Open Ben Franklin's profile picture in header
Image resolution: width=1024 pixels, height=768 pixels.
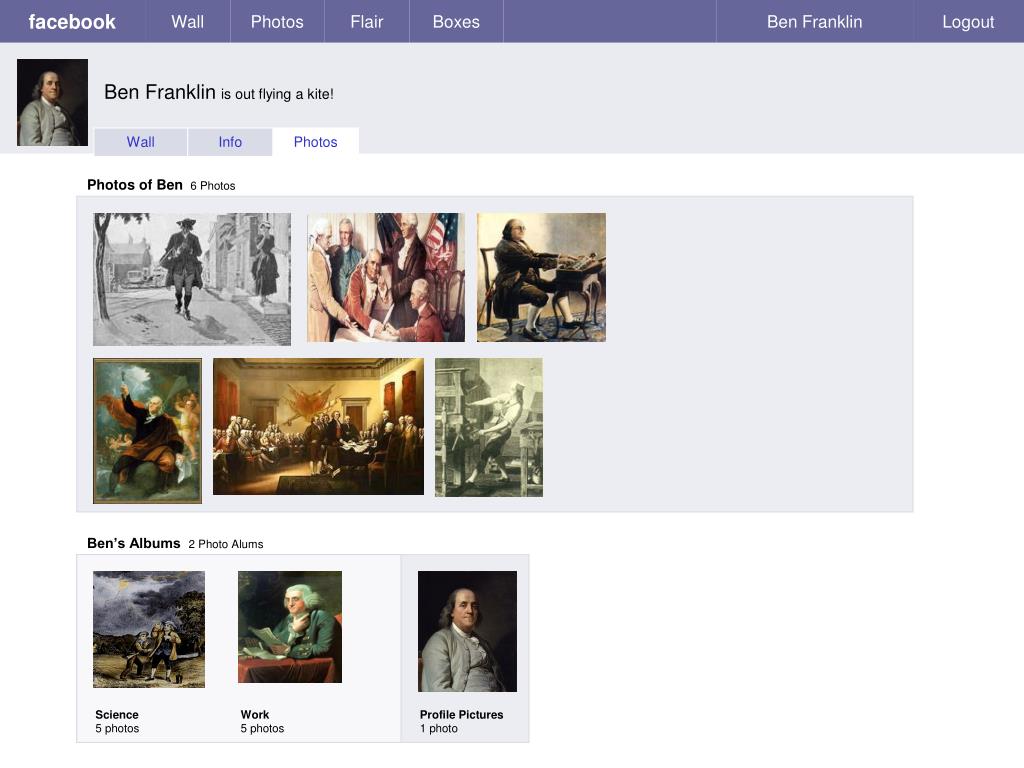click(52, 102)
